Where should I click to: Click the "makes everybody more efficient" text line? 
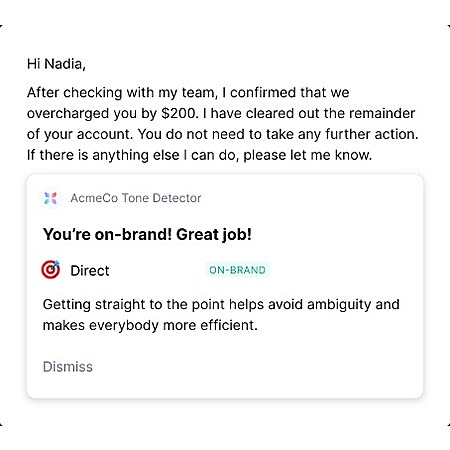(x=150, y=325)
